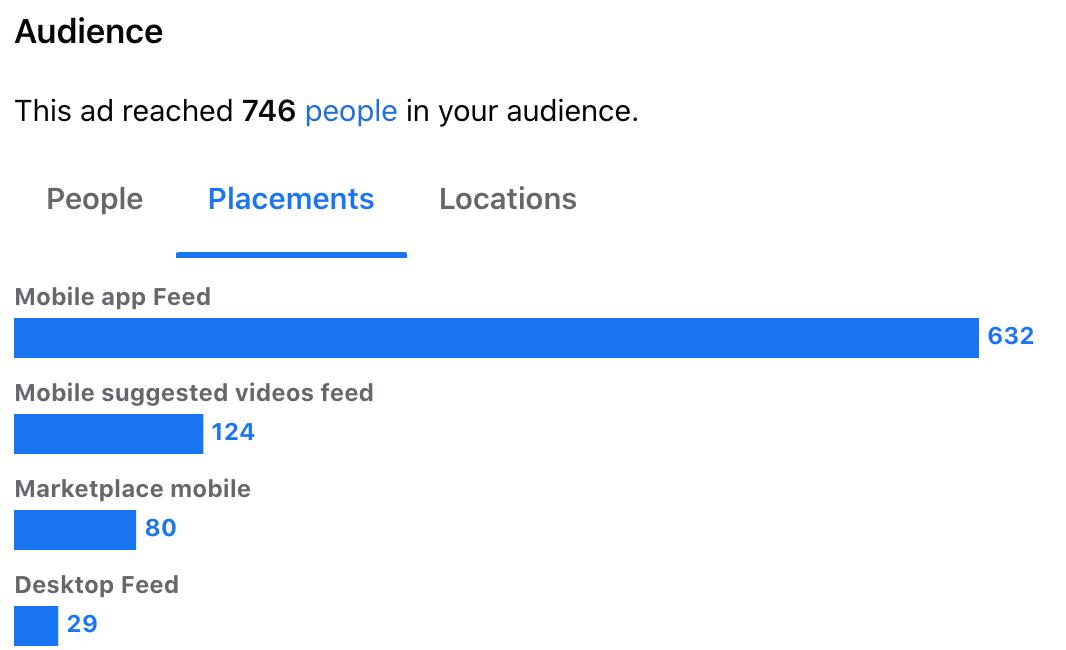Click the 'Mobile suggested videos feed' label

tap(194, 393)
